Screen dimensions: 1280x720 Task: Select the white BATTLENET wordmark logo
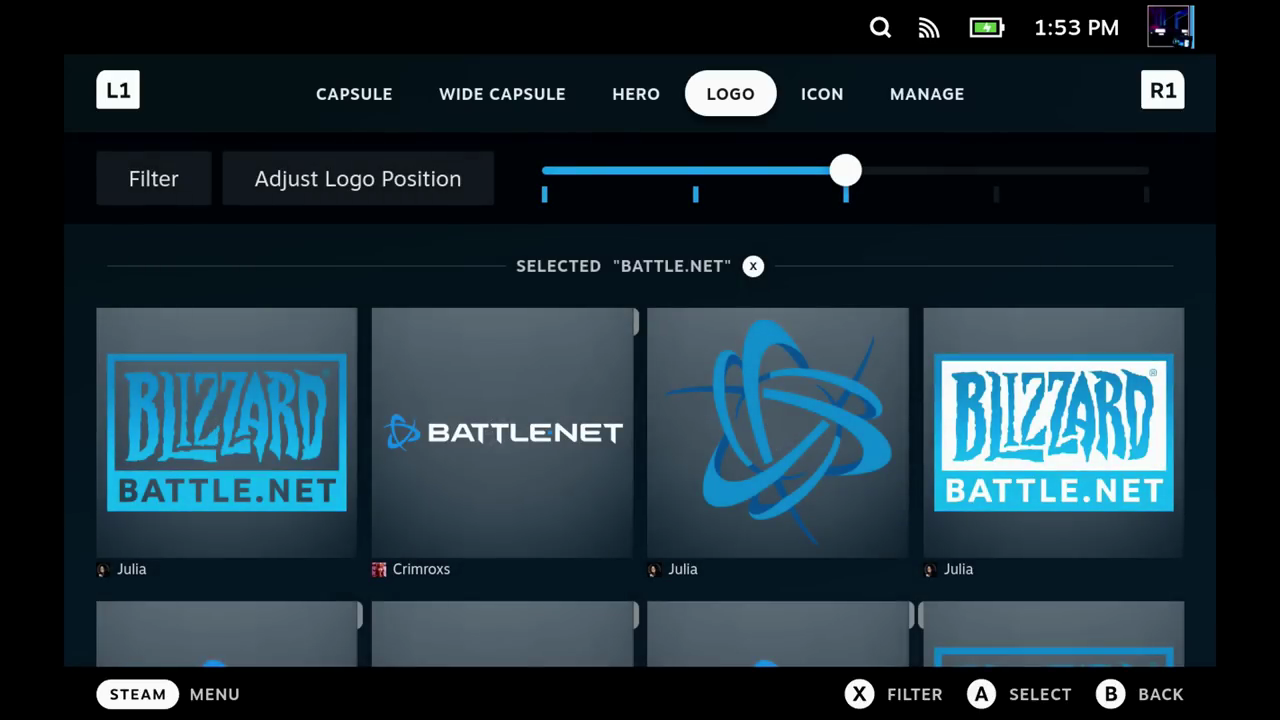(503, 432)
